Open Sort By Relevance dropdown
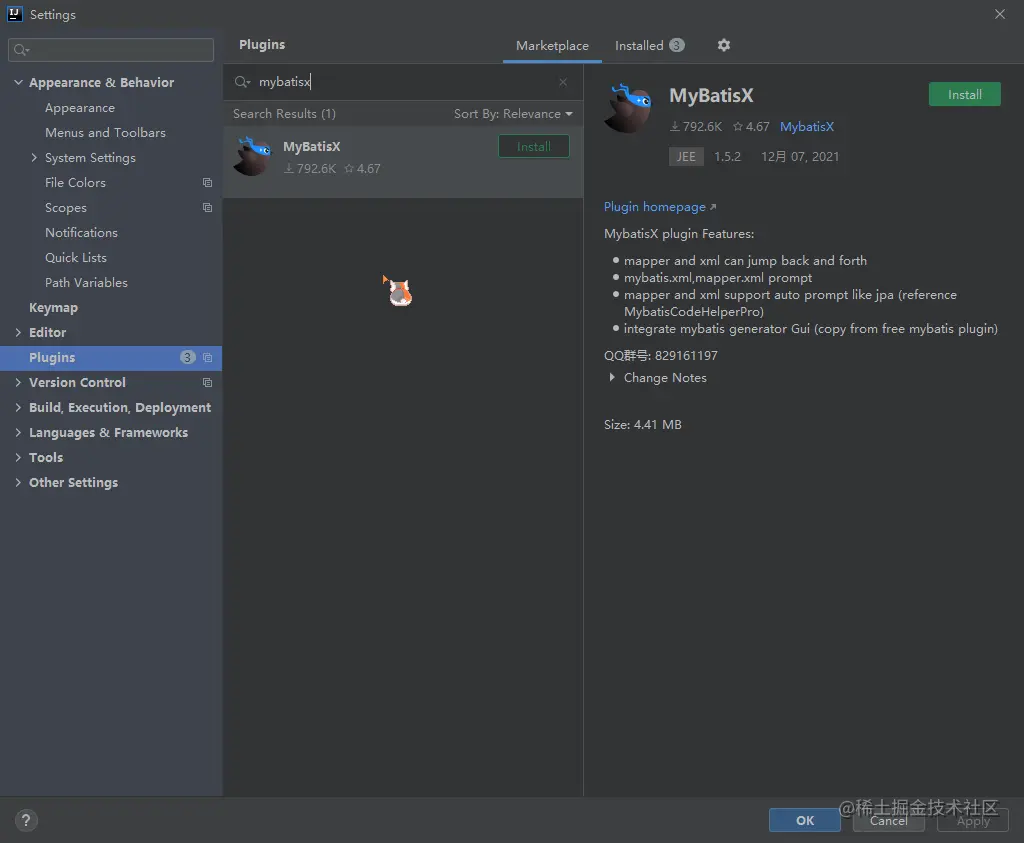The height and width of the screenshot is (843, 1024). point(513,114)
